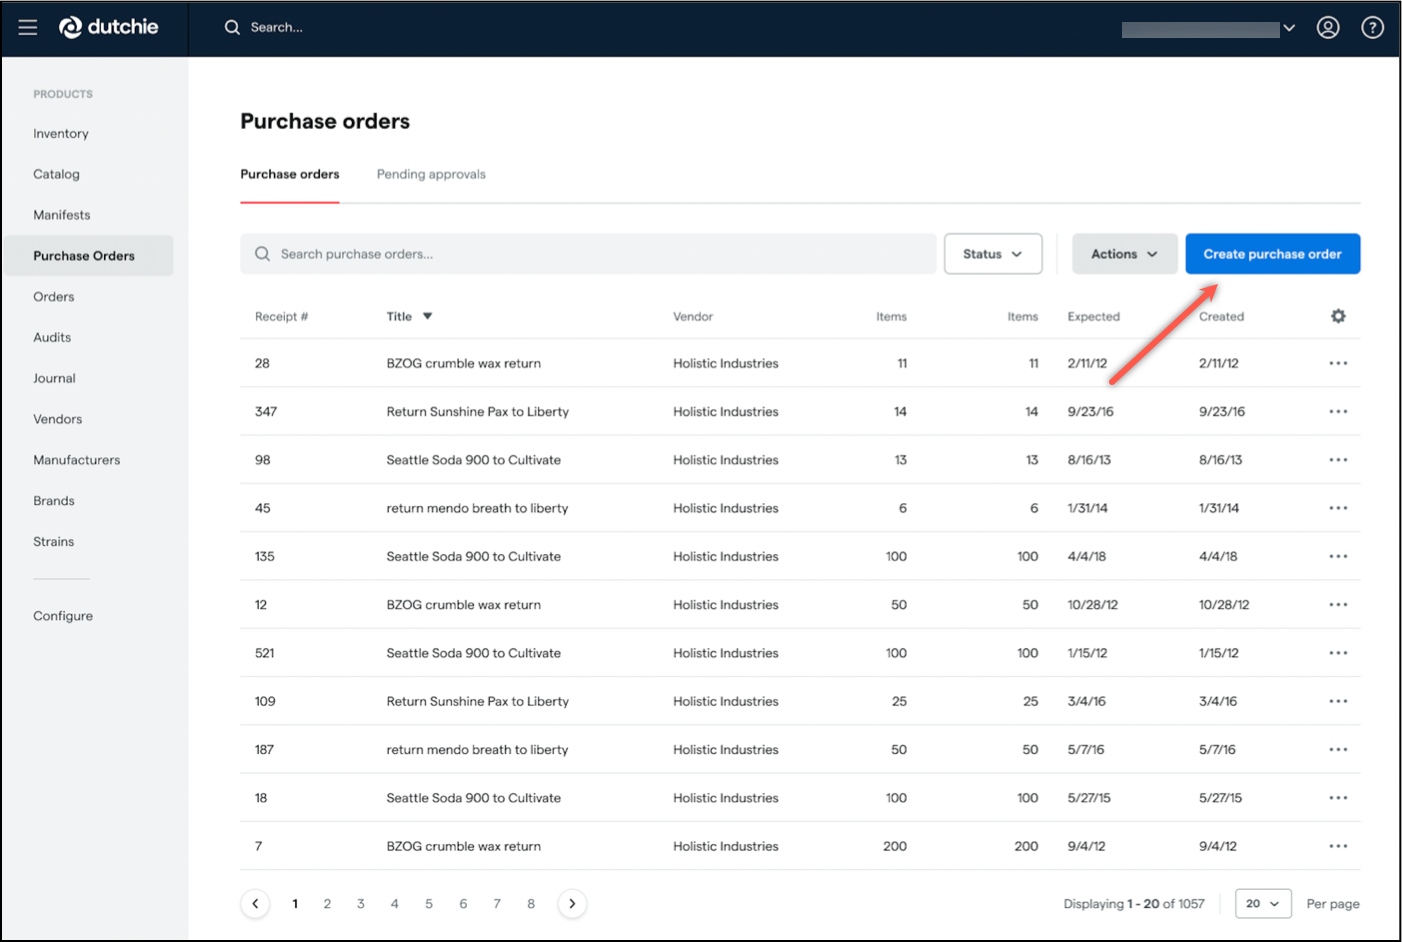Click the search magnifier in the top bar

[x=232, y=27]
